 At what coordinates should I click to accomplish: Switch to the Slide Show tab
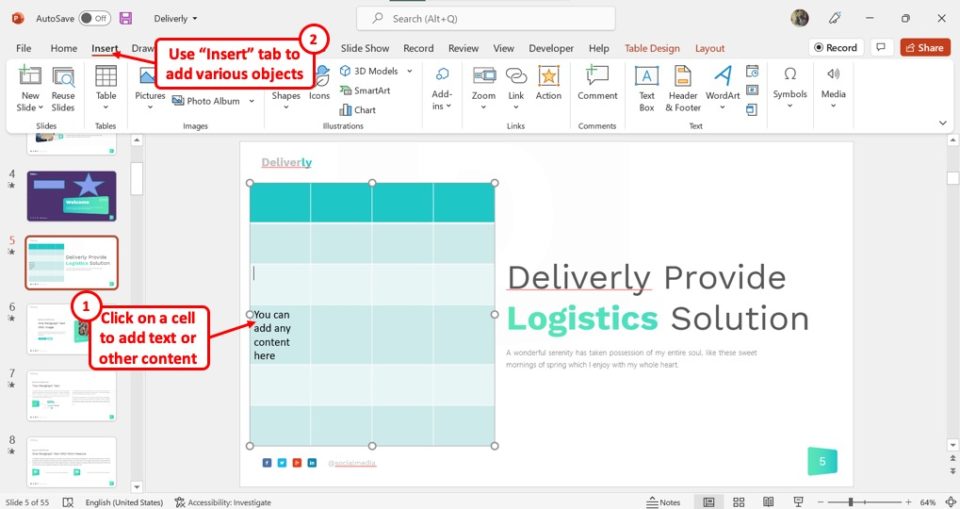click(365, 48)
